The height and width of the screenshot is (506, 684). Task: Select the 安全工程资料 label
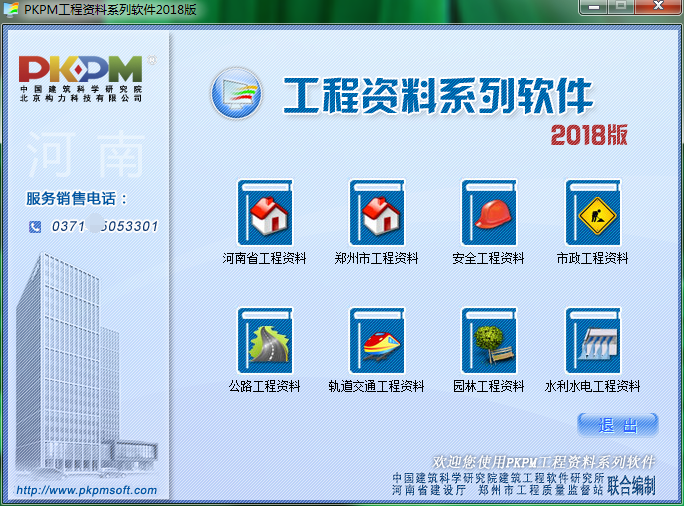(489, 258)
